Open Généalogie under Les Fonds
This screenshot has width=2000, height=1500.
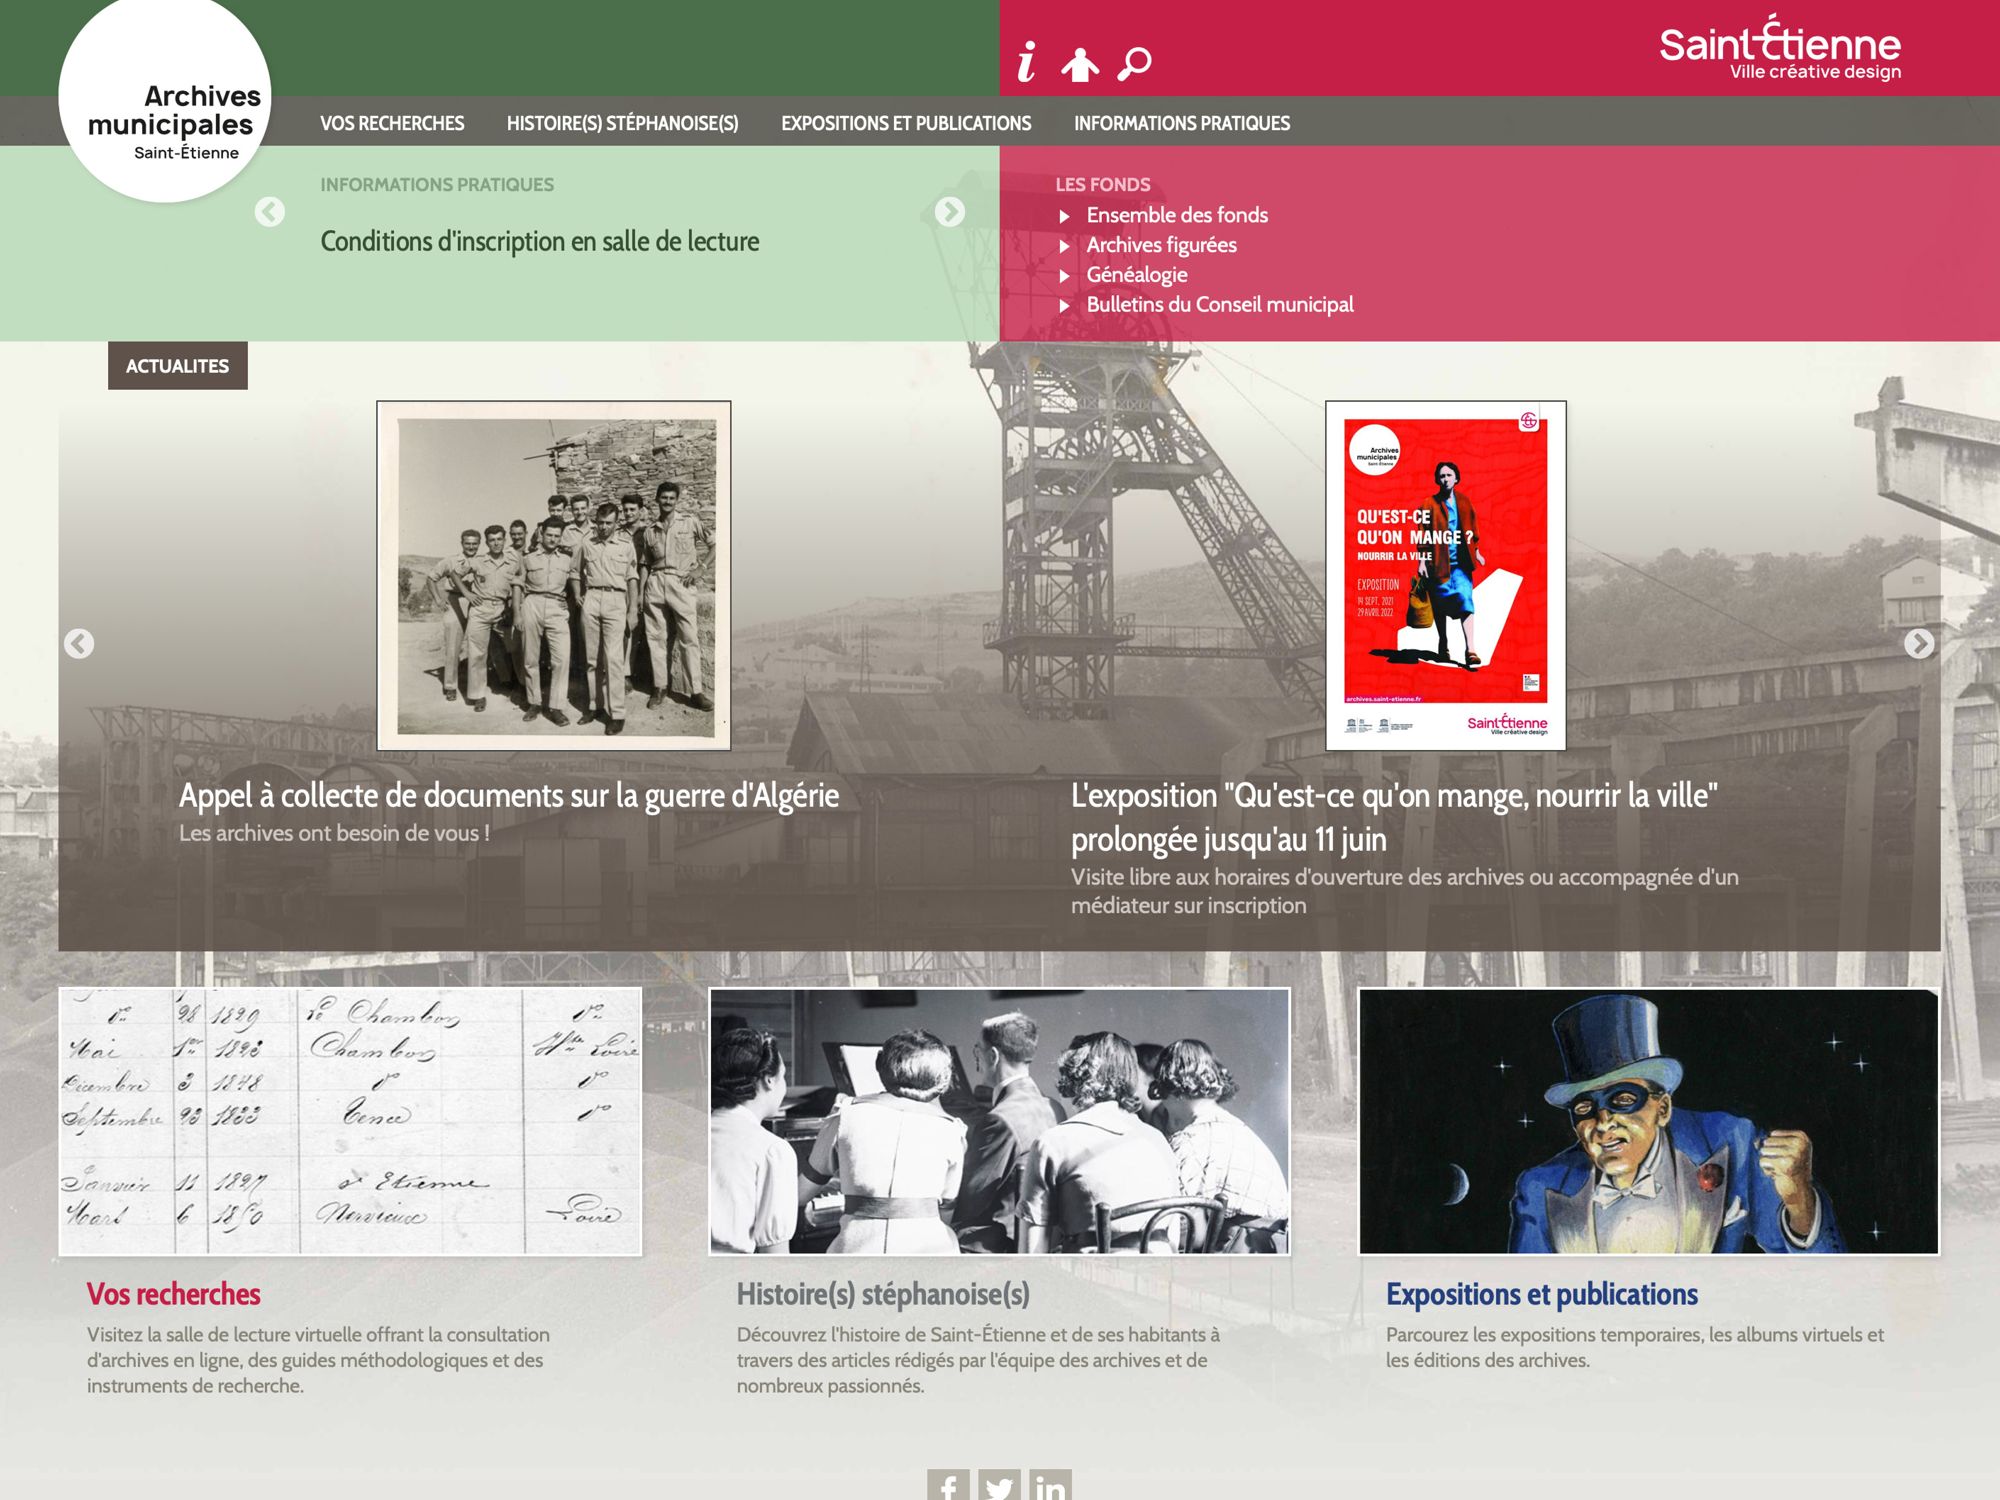pyautogui.click(x=1137, y=275)
